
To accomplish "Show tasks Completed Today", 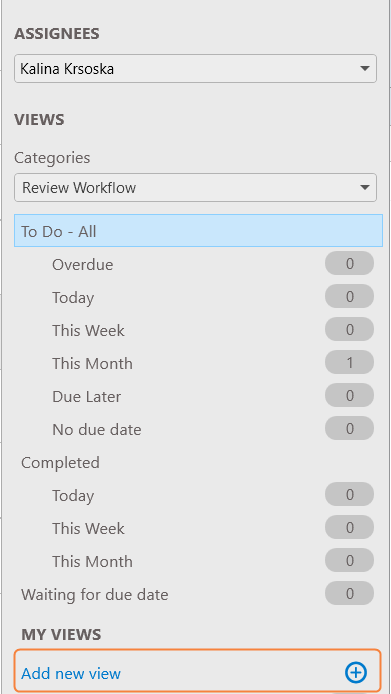I will point(73,495).
